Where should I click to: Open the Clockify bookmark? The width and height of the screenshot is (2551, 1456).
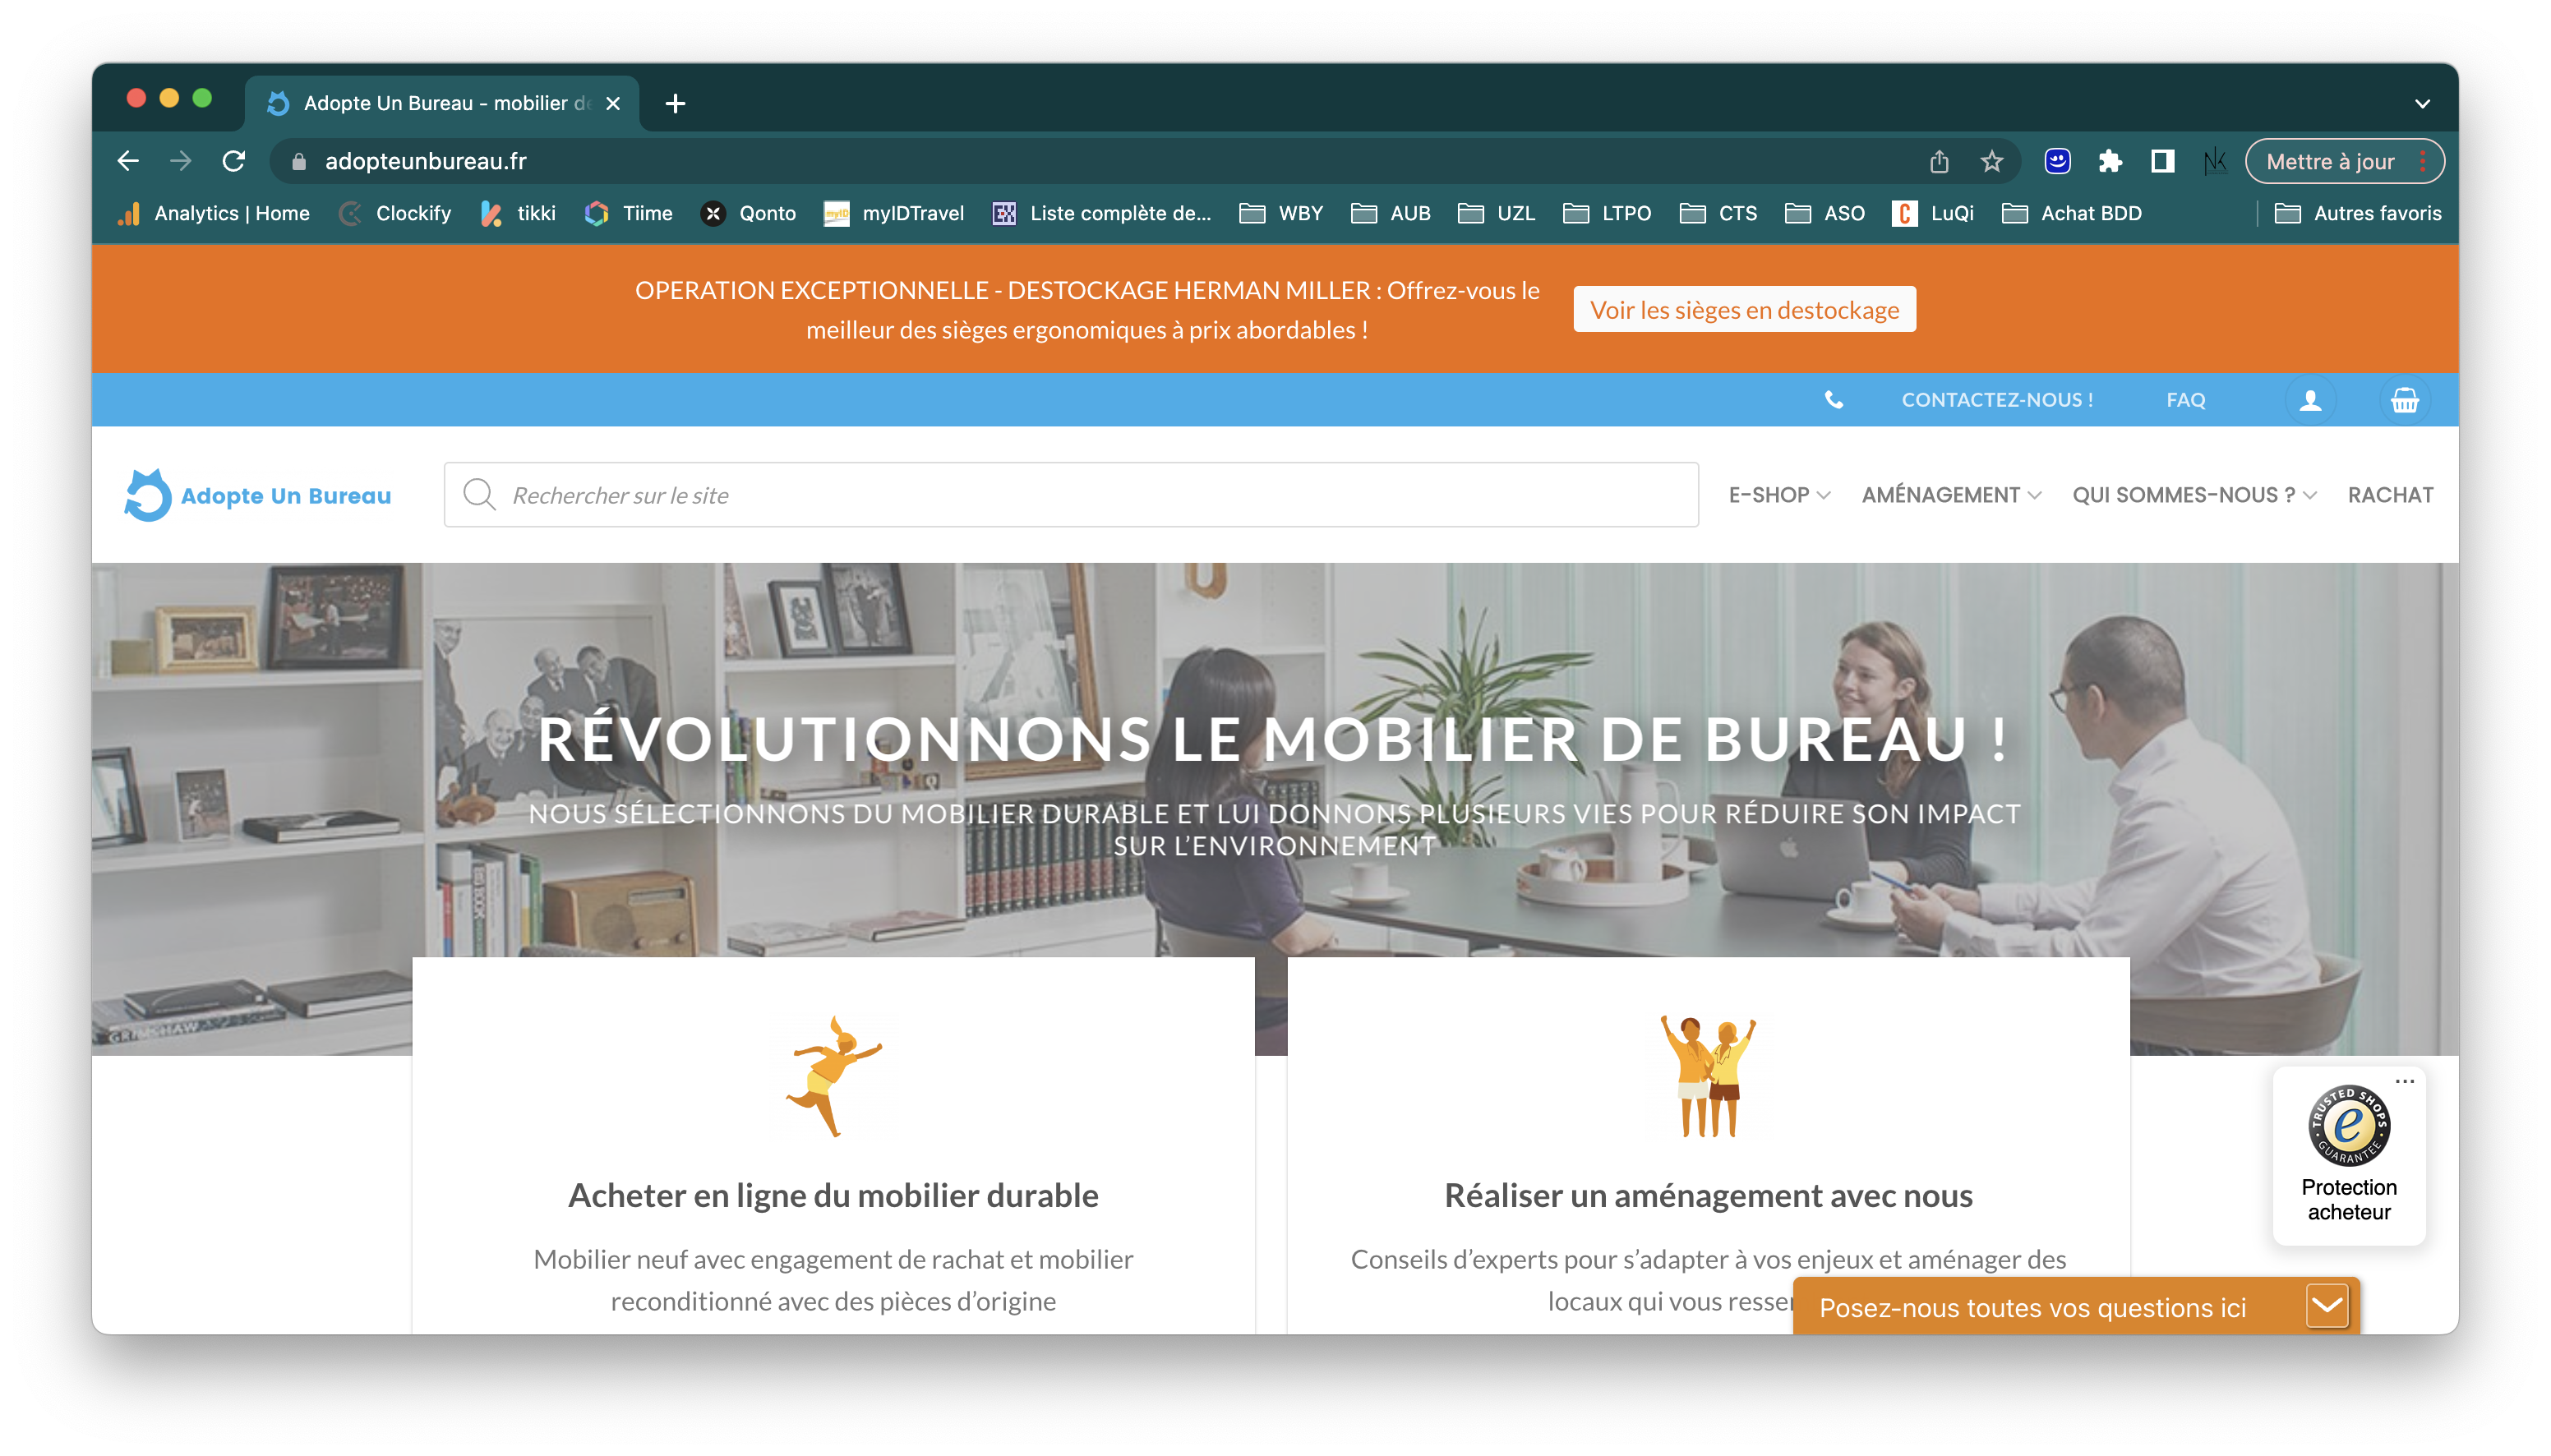(395, 213)
